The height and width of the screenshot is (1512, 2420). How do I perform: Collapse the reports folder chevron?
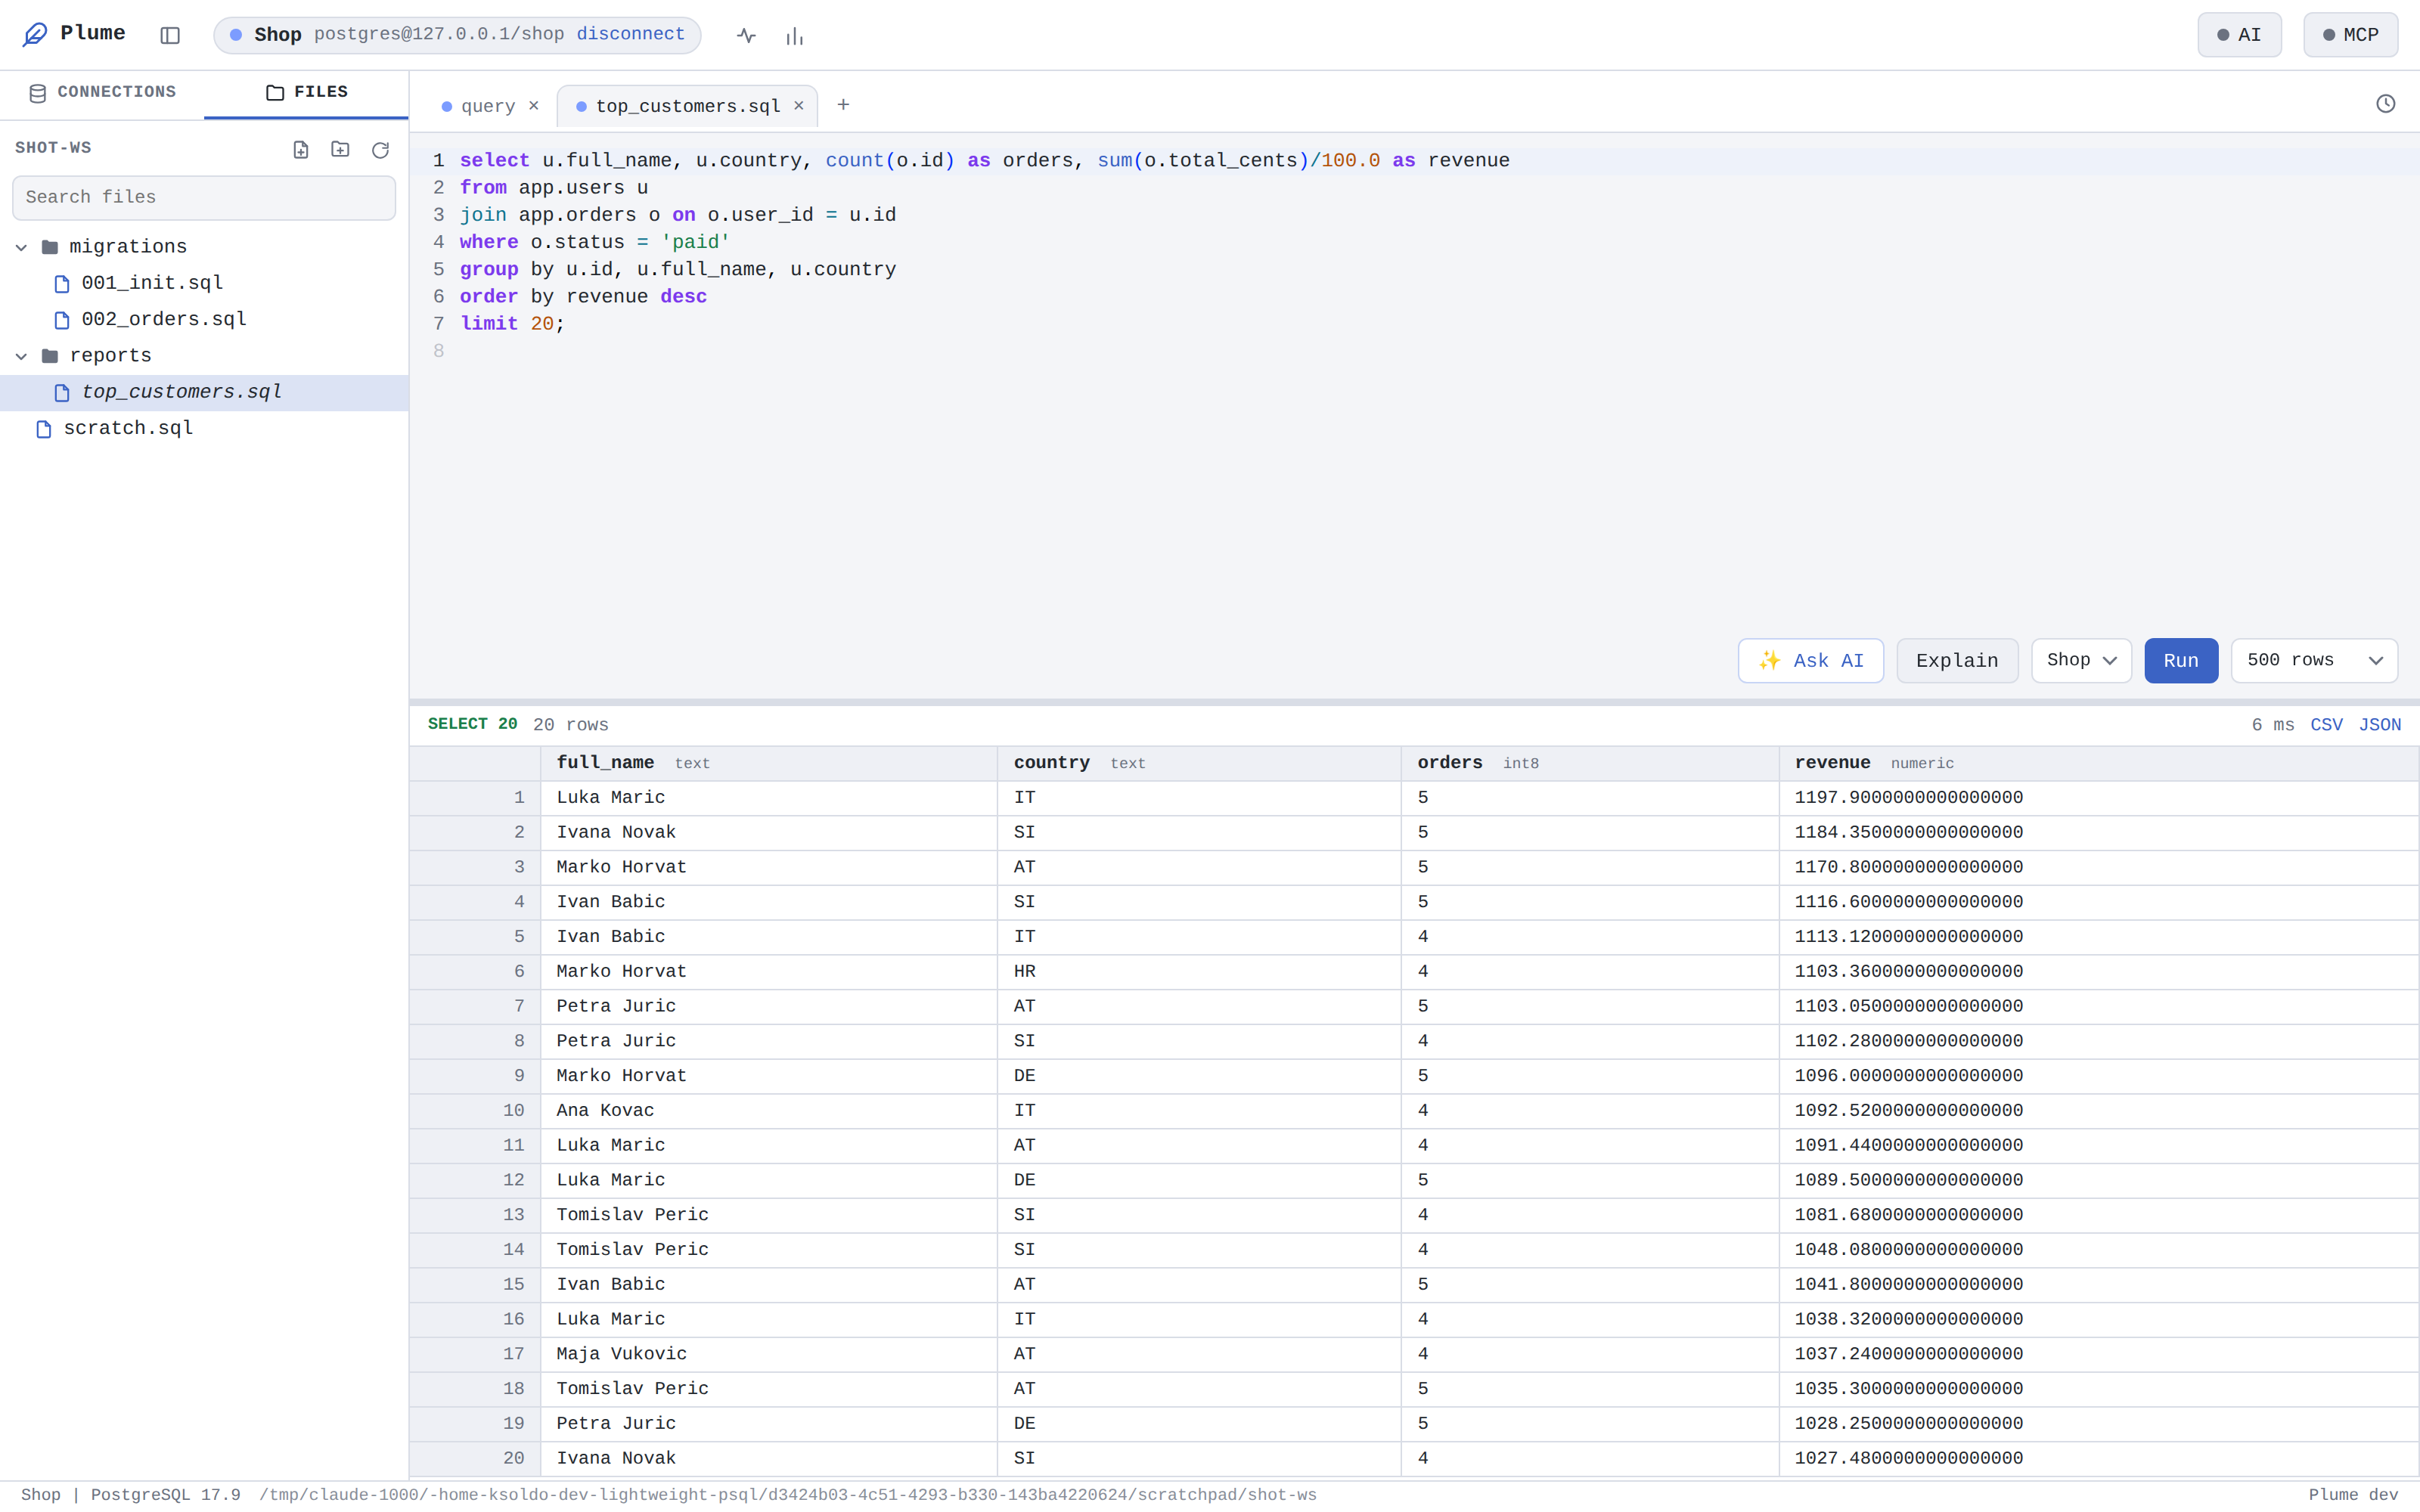coord(21,356)
